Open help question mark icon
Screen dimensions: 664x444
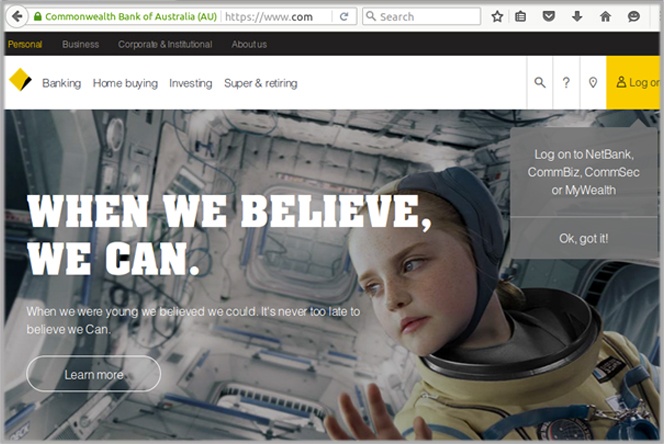566,82
